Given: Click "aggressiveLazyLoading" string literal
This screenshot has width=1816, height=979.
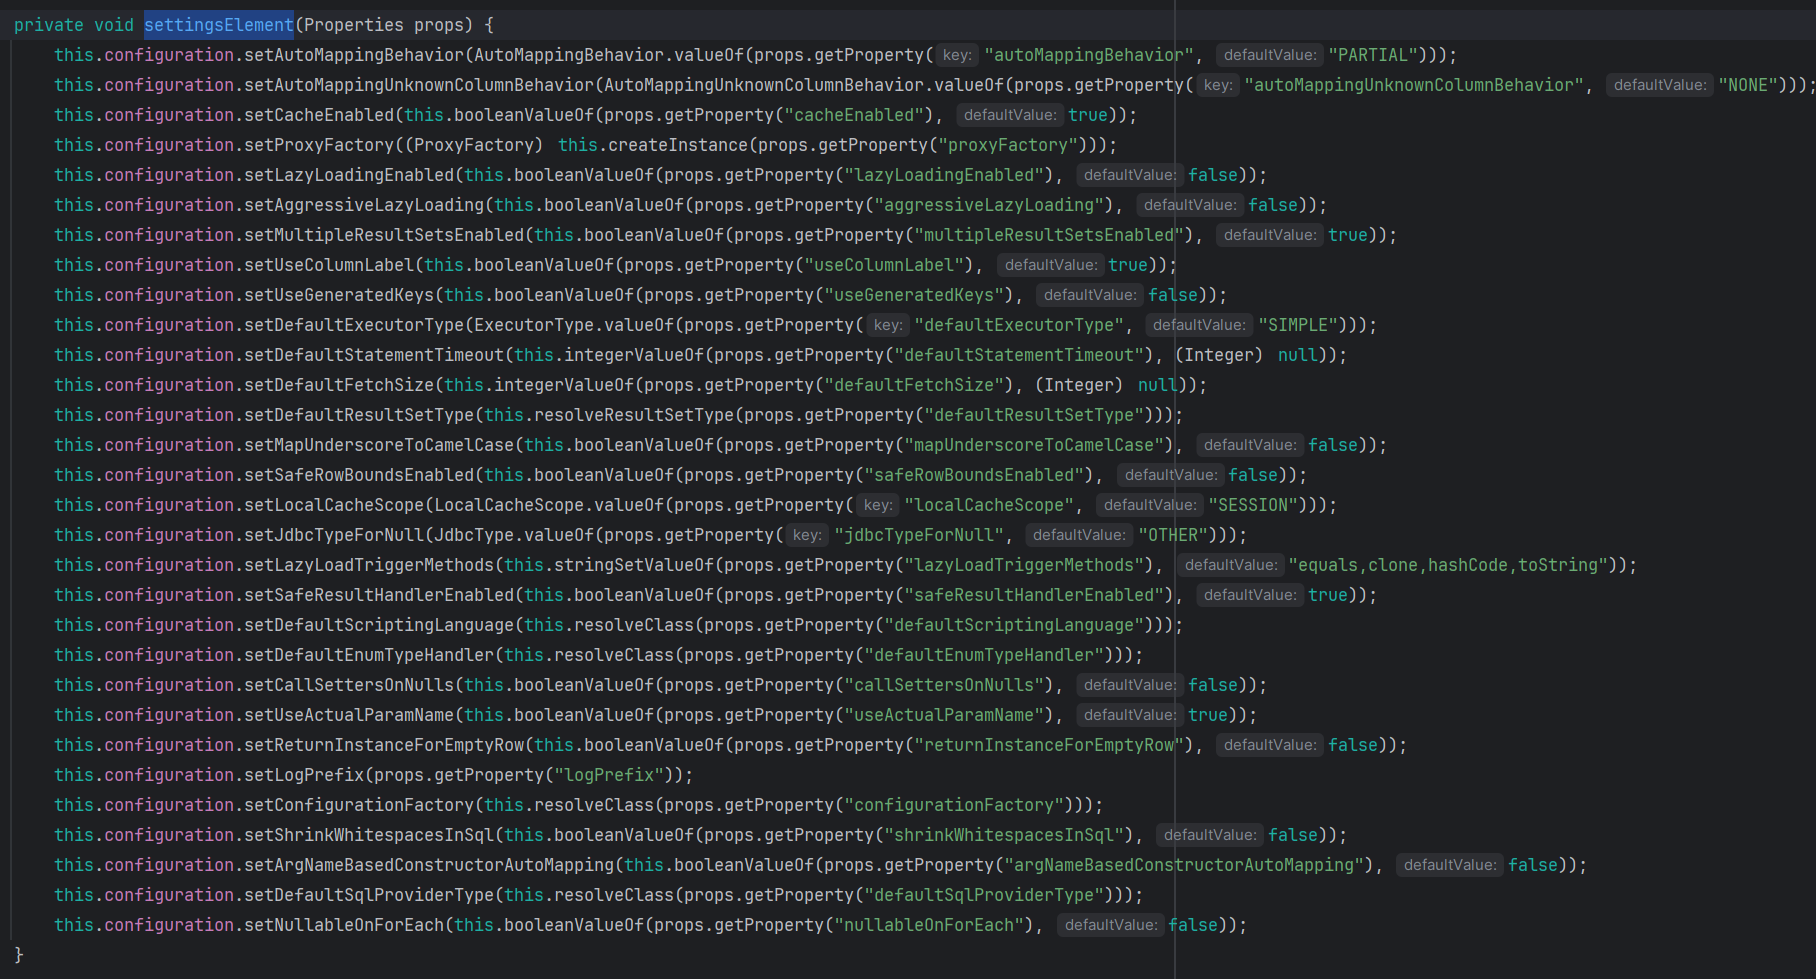Looking at the screenshot, I should click(x=989, y=205).
